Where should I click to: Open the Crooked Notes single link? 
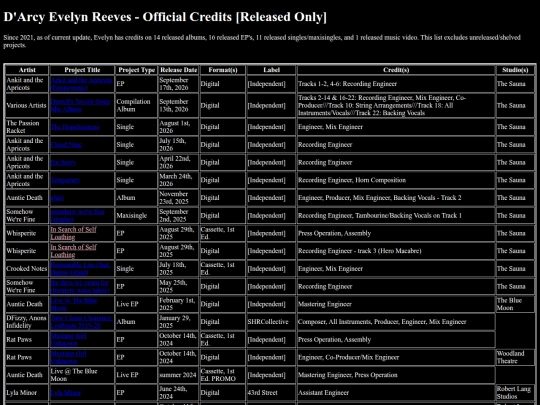tap(80, 269)
